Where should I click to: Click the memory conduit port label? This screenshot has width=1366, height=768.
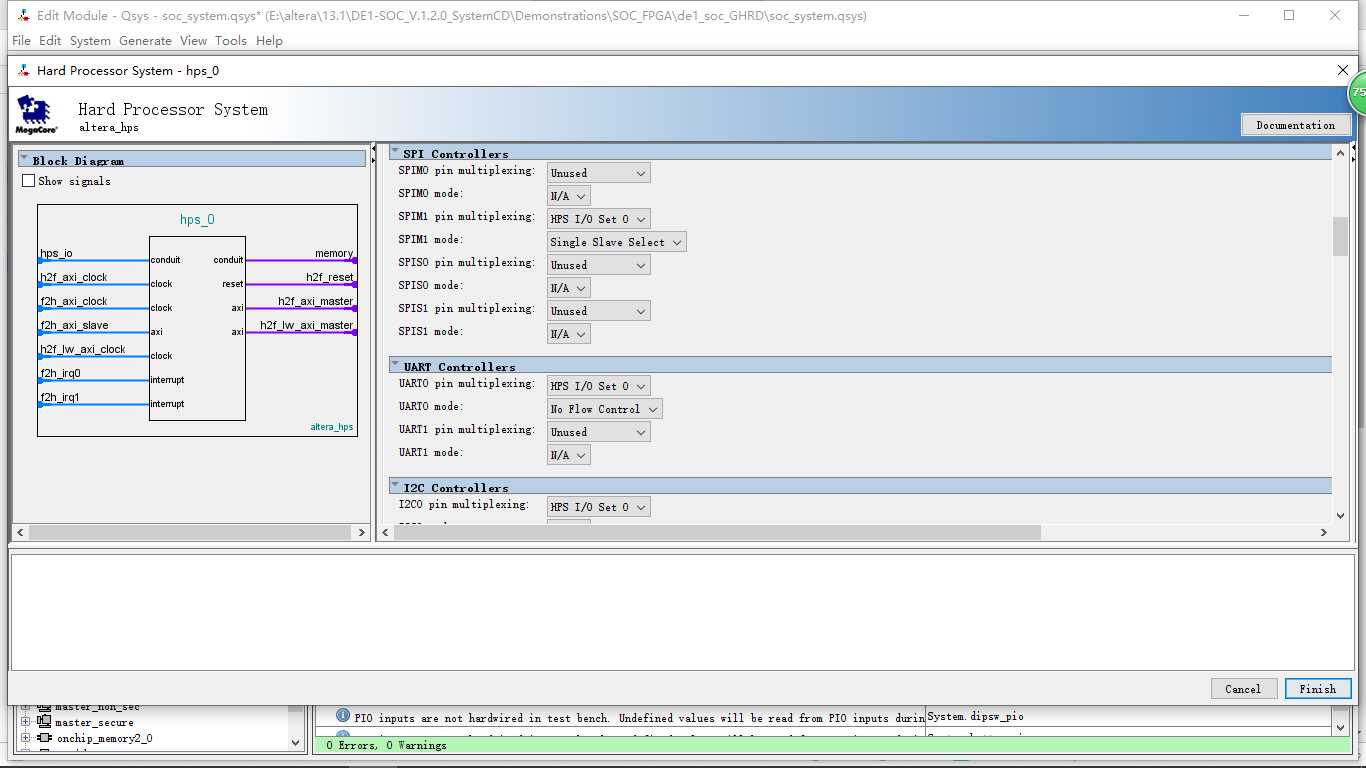(334, 254)
